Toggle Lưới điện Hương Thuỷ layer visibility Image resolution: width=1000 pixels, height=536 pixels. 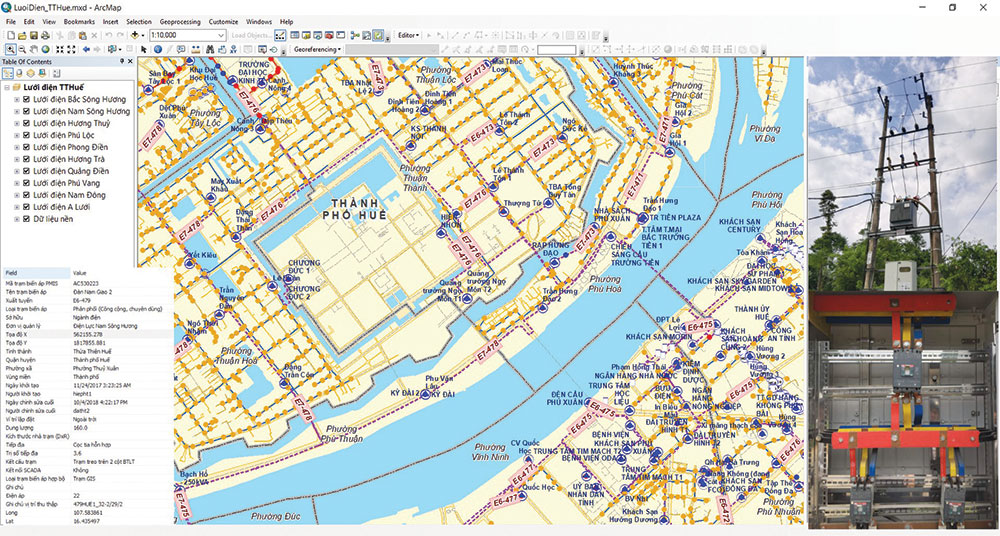pyautogui.click(x=26, y=123)
